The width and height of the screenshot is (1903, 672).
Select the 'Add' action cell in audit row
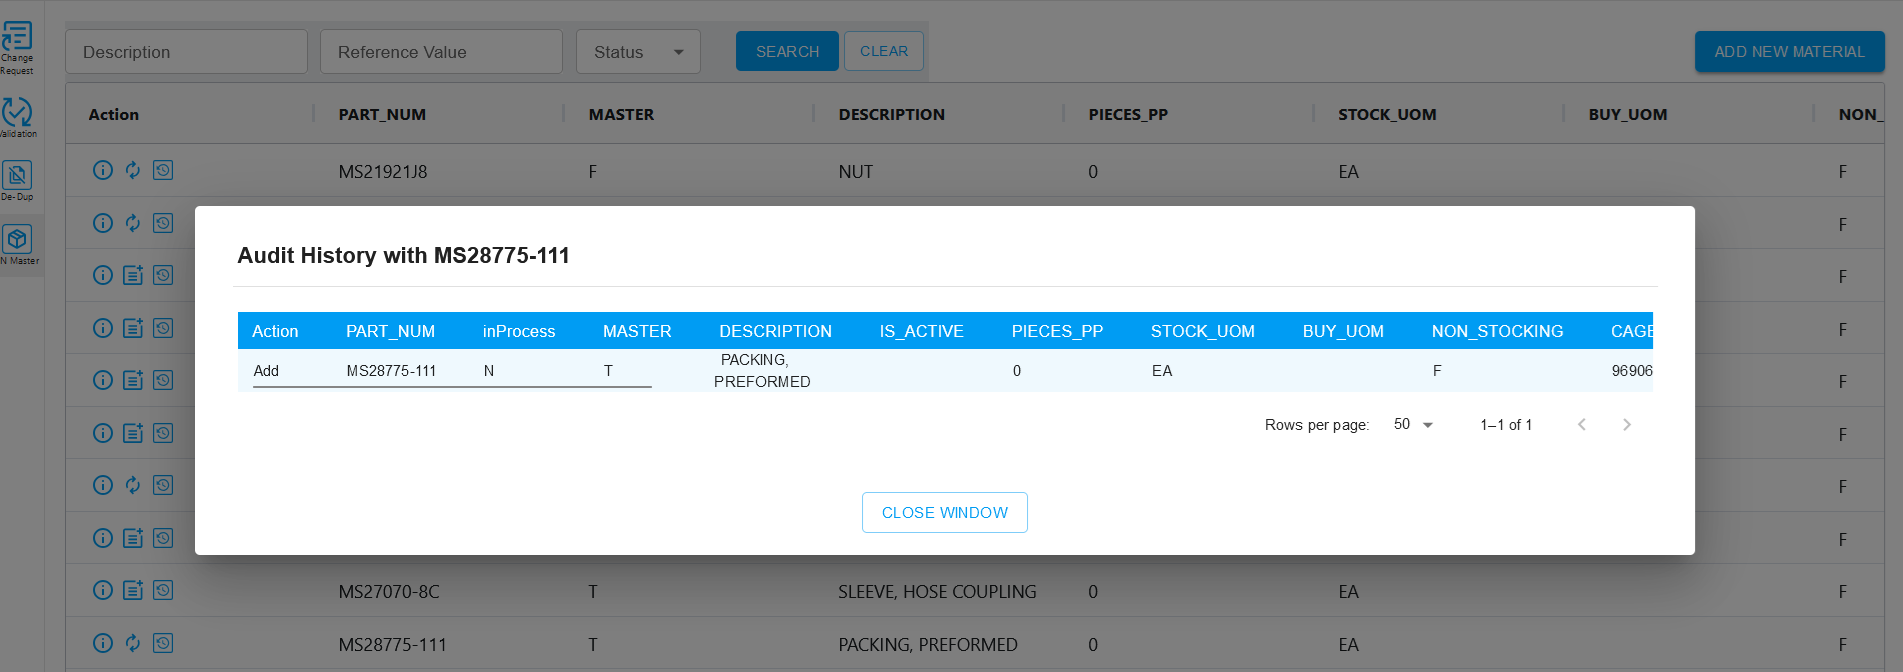[x=266, y=371]
